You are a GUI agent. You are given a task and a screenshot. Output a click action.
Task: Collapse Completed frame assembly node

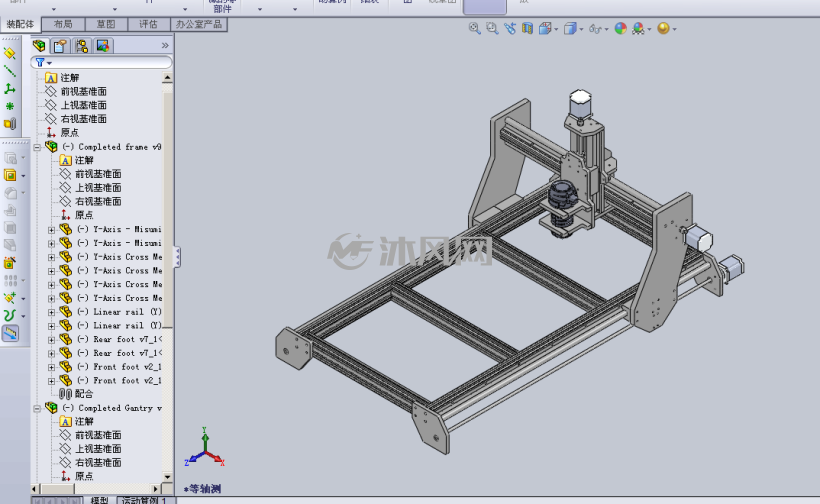(x=37, y=147)
